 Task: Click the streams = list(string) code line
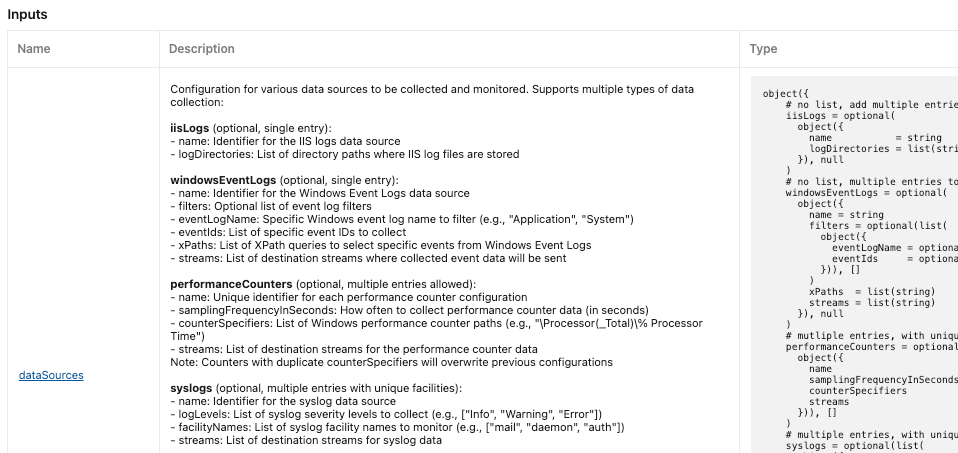[872, 303]
